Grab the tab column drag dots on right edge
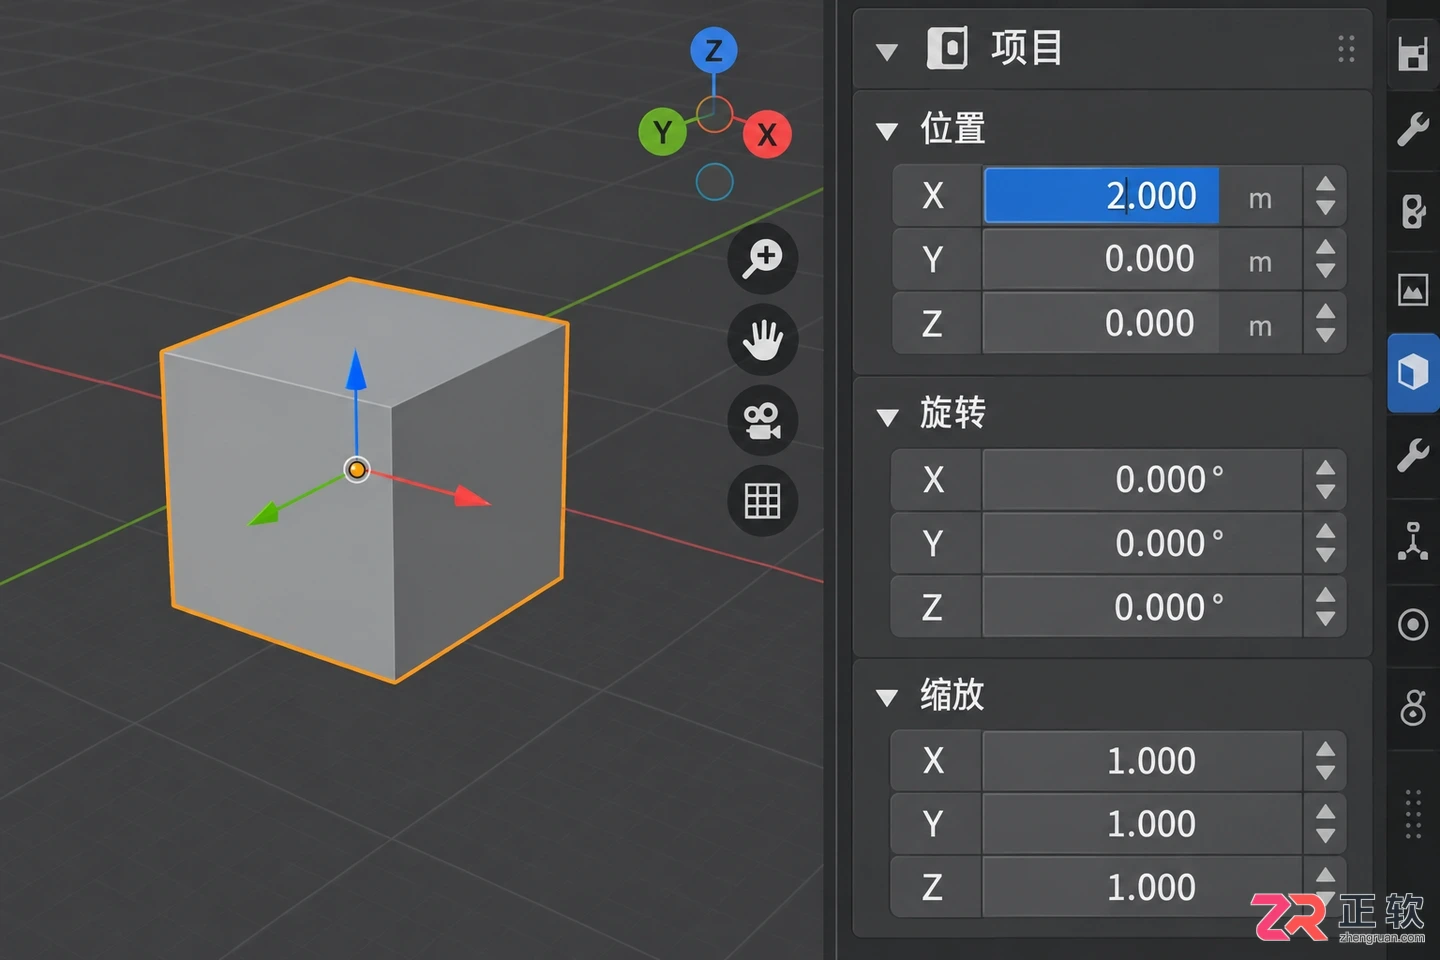Viewport: 1440px width, 960px height. tap(1412, 814)
